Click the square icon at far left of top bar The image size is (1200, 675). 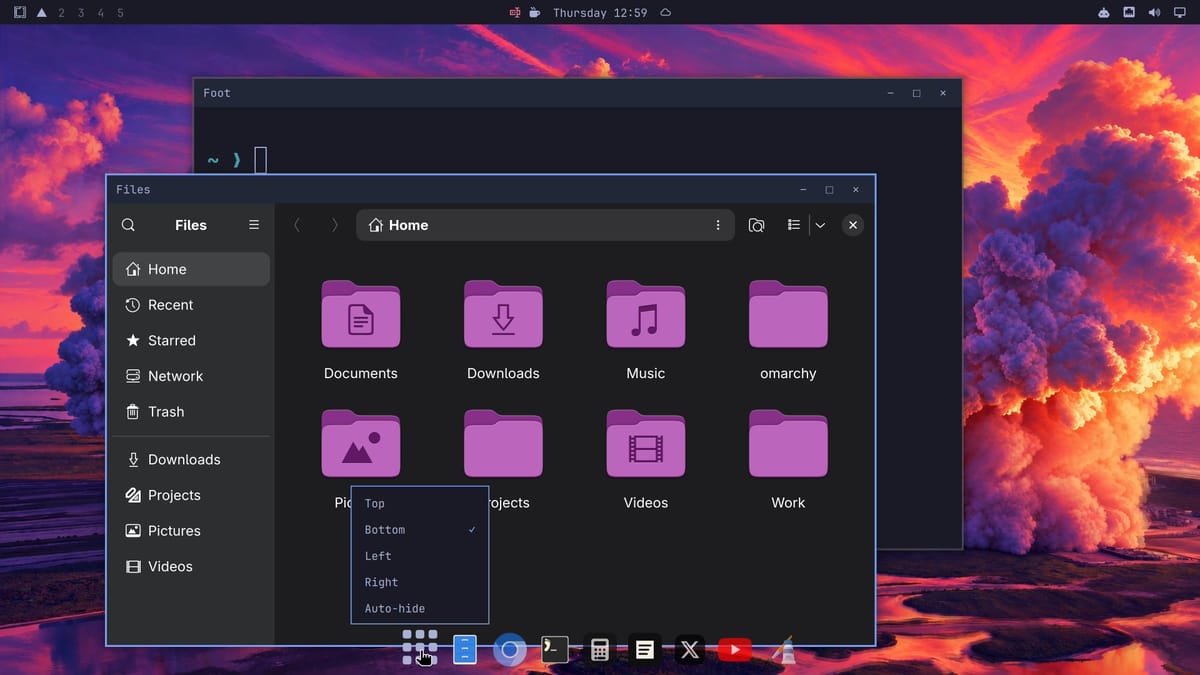(20, 13)
